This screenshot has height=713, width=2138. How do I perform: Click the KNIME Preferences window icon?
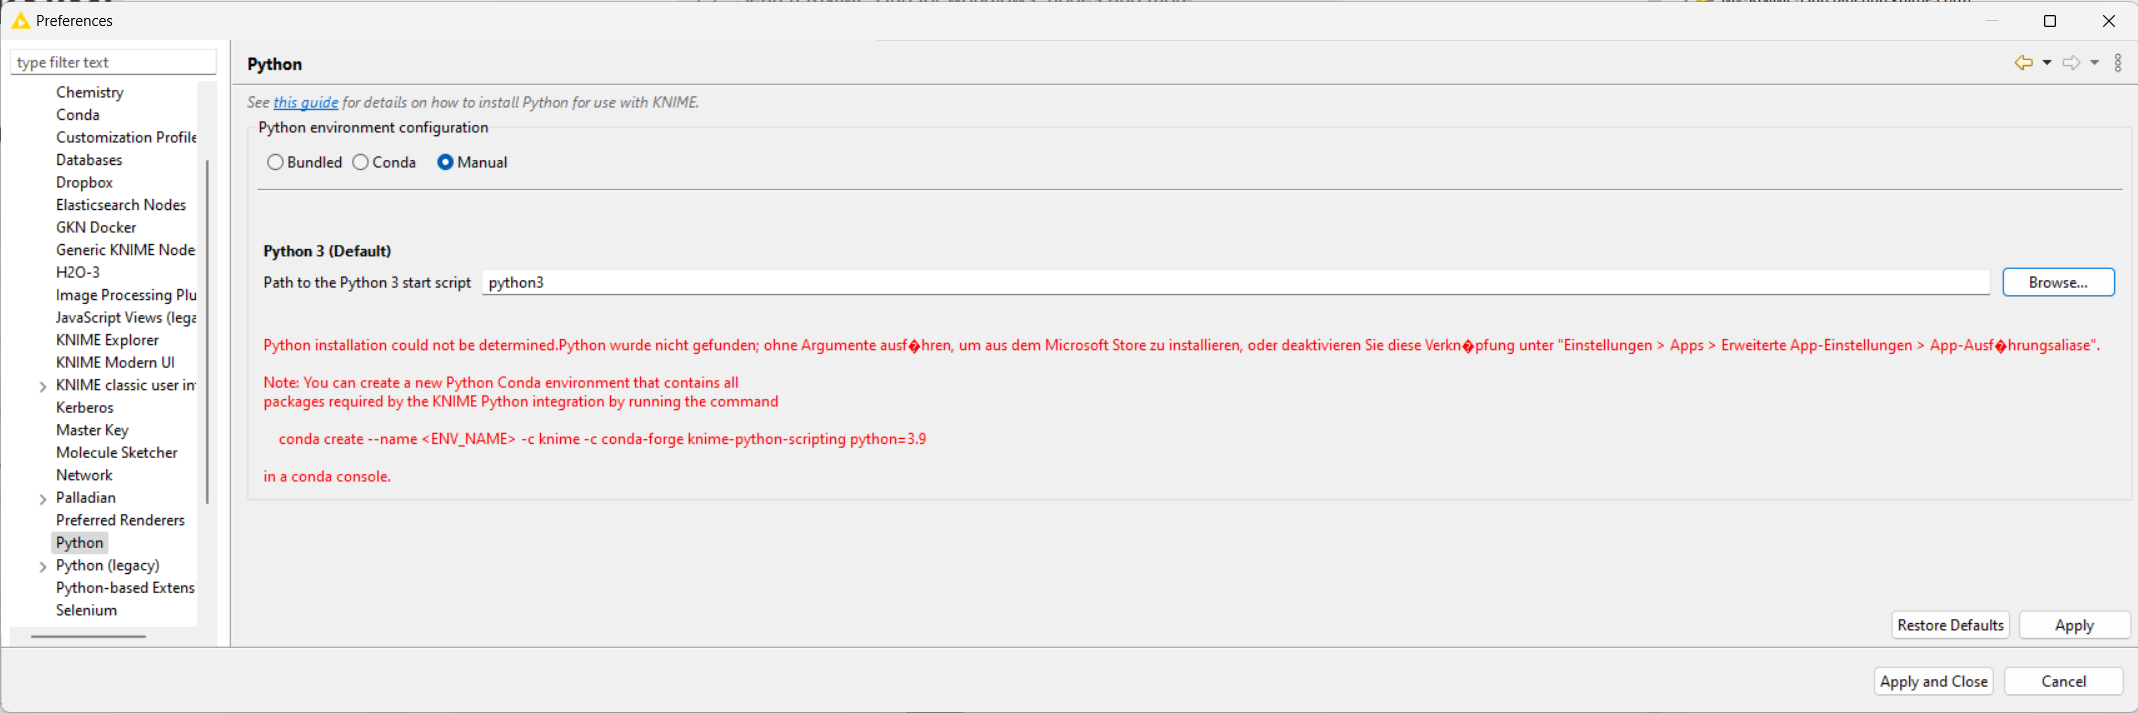click(x=20, y=20)
